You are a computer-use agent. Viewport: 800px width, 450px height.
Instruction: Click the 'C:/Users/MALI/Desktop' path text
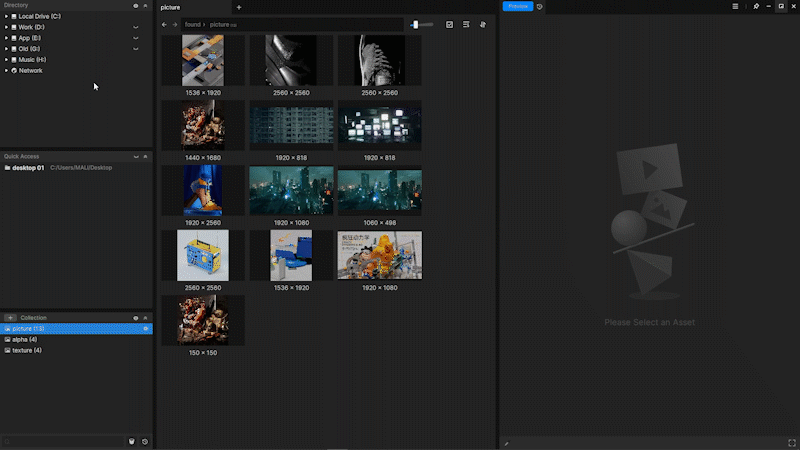point(81,167)
